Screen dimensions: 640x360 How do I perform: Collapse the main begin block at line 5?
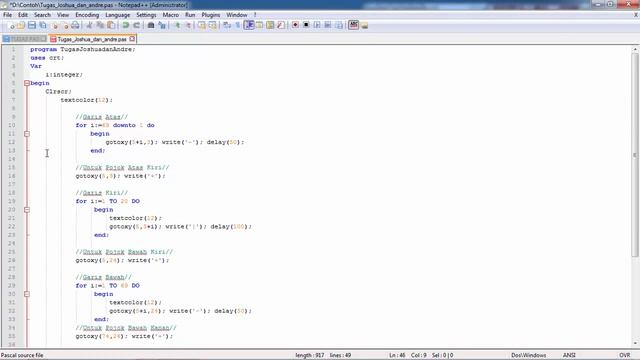coord(27,83)
